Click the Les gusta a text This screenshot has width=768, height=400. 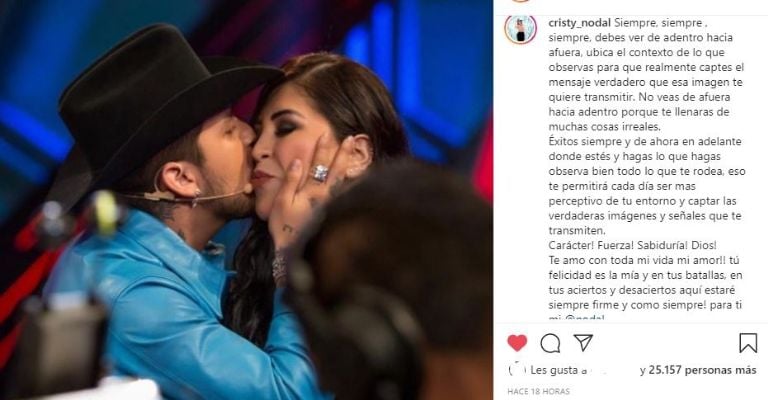tap(558, 370)
